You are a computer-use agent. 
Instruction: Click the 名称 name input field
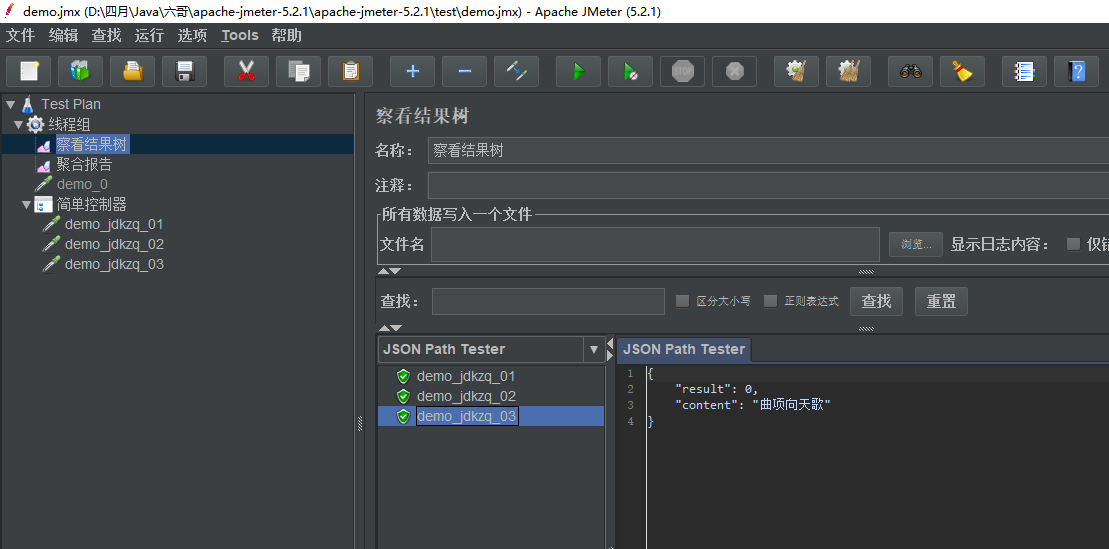click(768, 151)
